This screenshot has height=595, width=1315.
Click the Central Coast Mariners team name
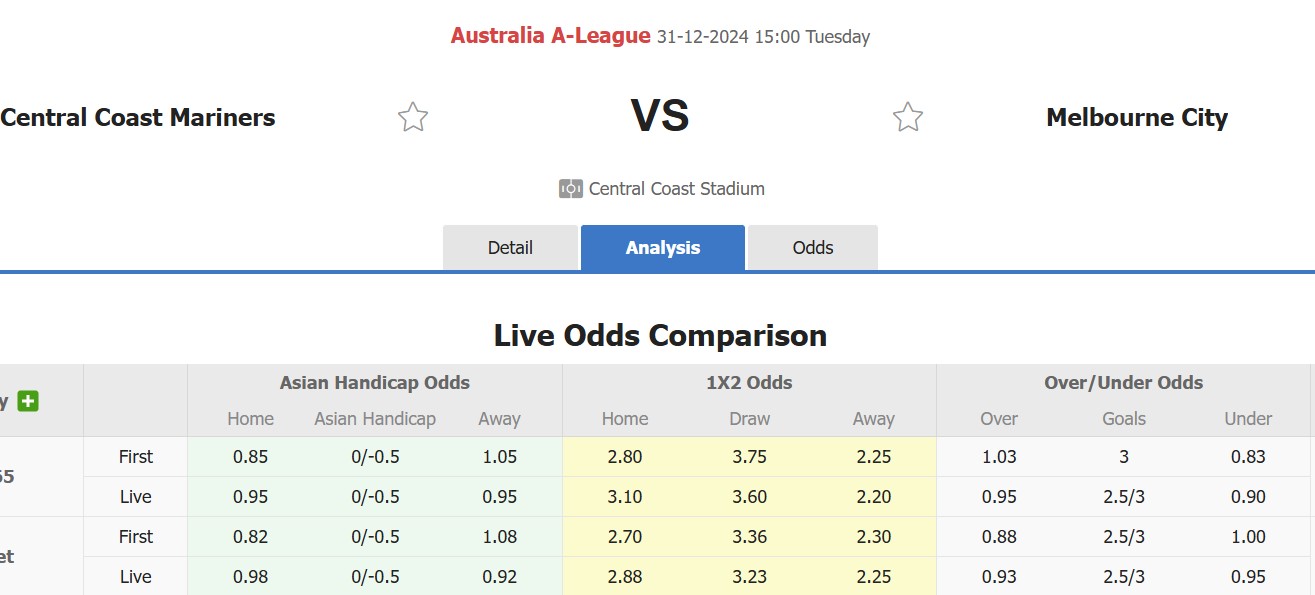tap(137, 117)
